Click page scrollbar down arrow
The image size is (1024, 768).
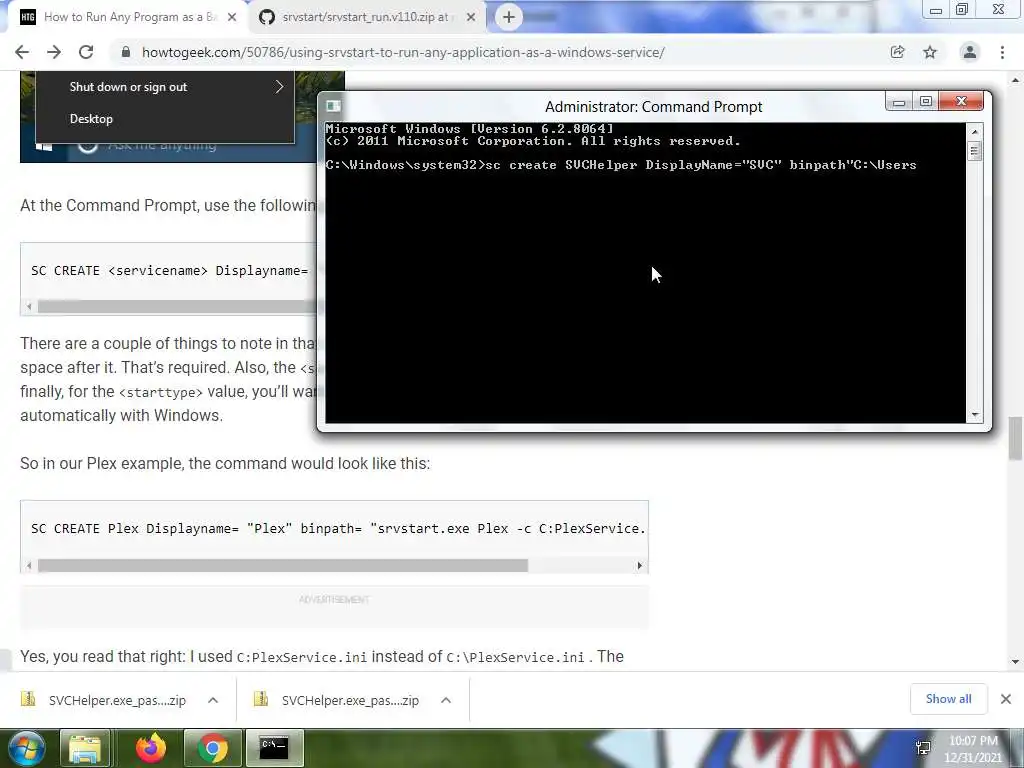click(1015, 662)
